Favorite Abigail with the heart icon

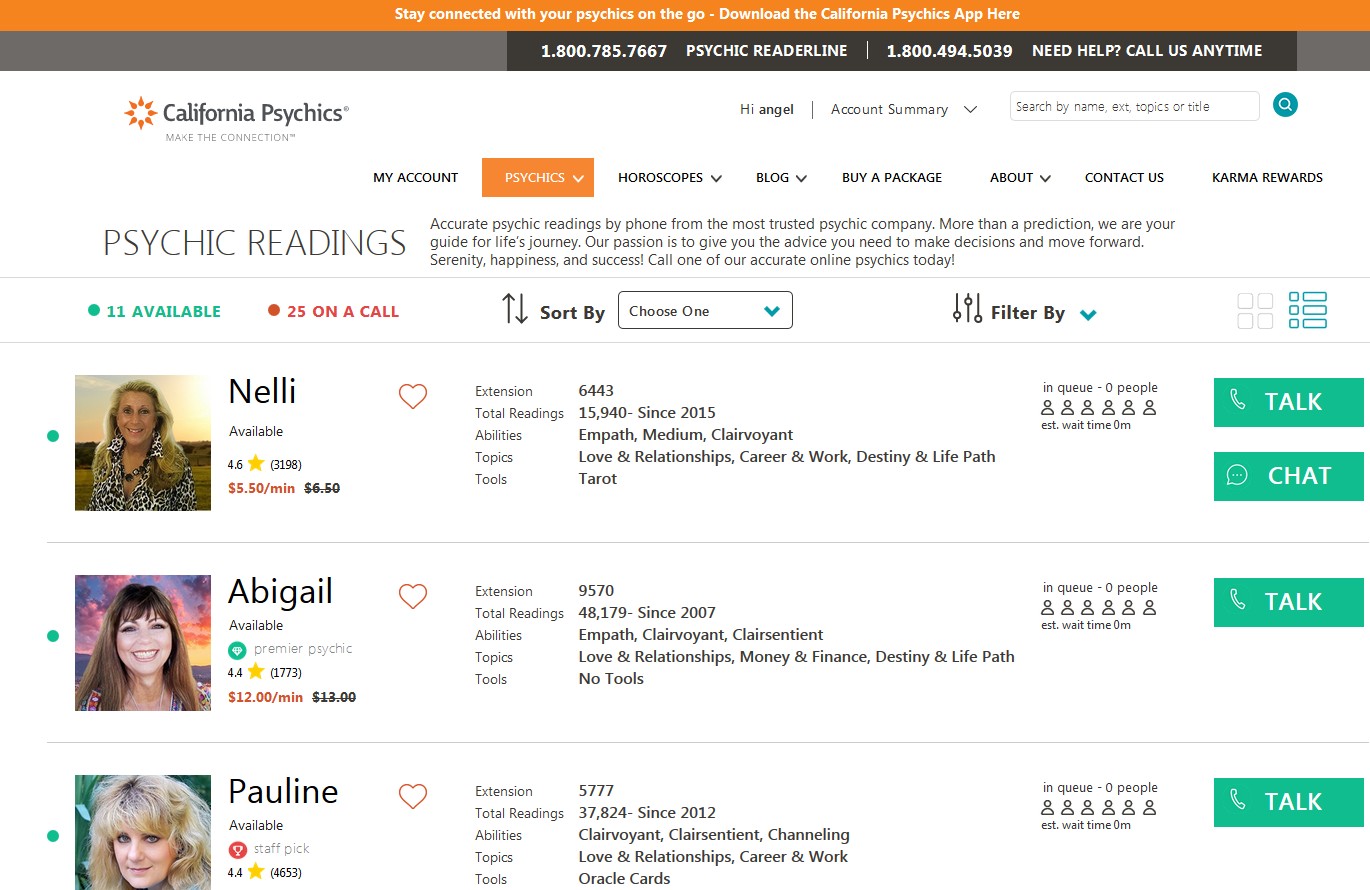point(413,597)
